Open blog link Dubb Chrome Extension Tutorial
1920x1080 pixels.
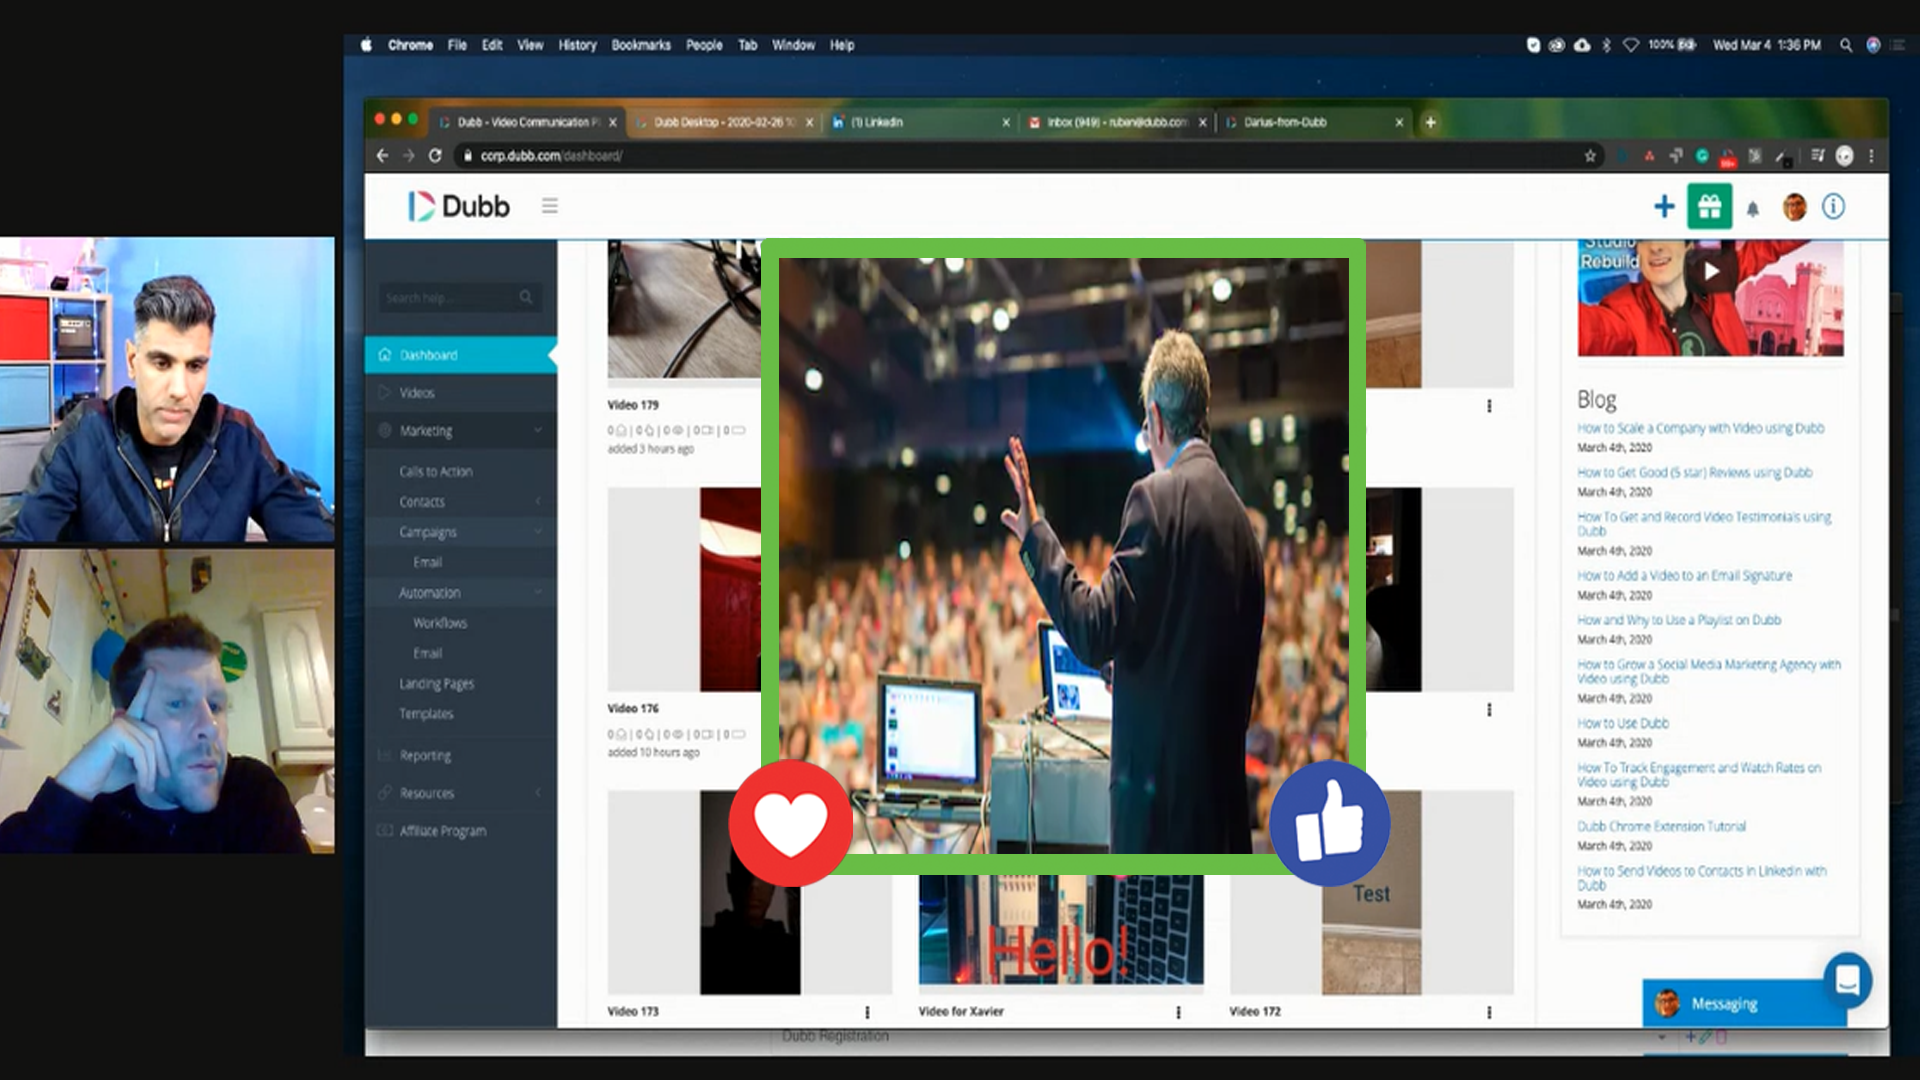tap(1662, 826)
